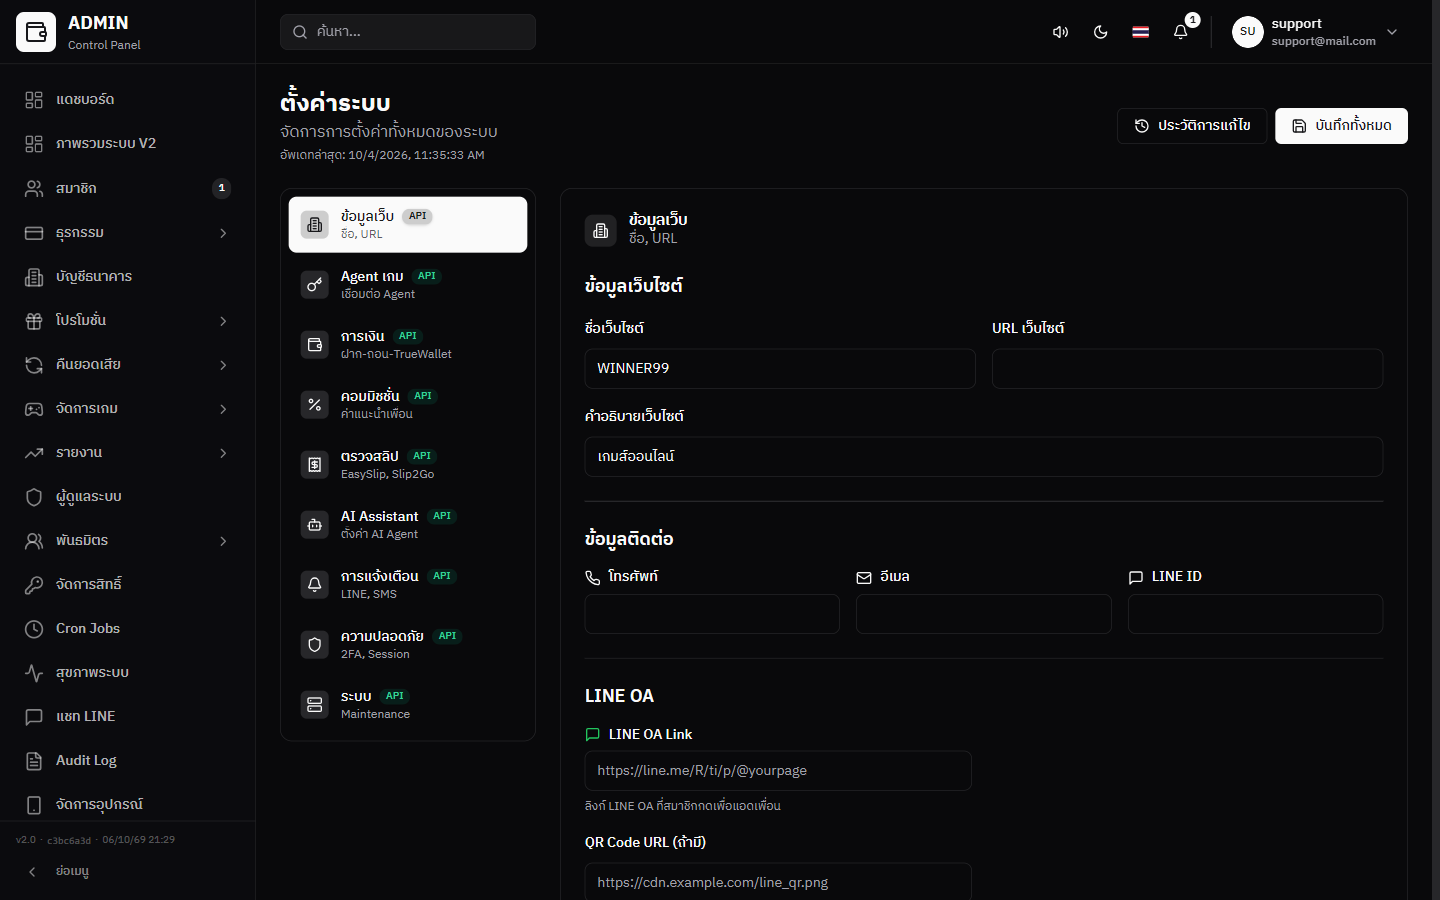
Task: Expand the โปรโมชั่น submenu chevron
Action: tap(223, 321)
